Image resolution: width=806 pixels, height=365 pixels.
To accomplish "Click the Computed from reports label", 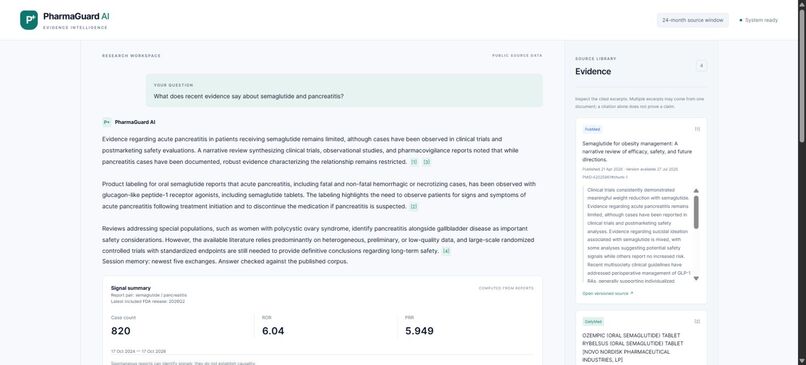I will [506, 288].
